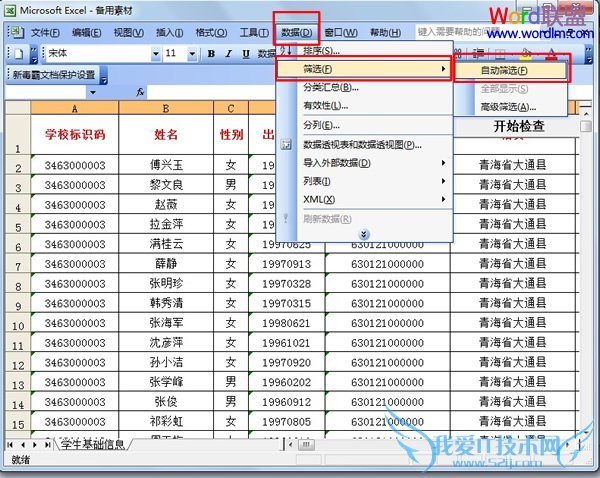The height and width of the screenshot is (478, 600).
Task: Expand XML(X) submenu
Action: [443, 199]
